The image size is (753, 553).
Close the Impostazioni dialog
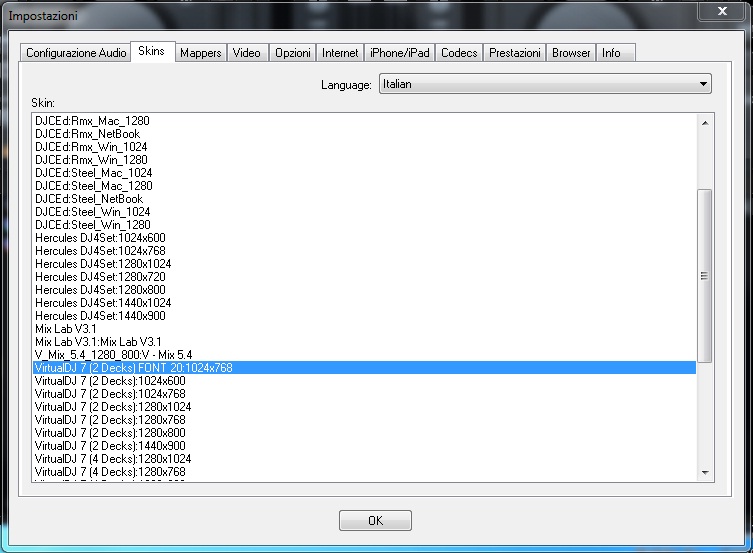click(x=722, y=11)
